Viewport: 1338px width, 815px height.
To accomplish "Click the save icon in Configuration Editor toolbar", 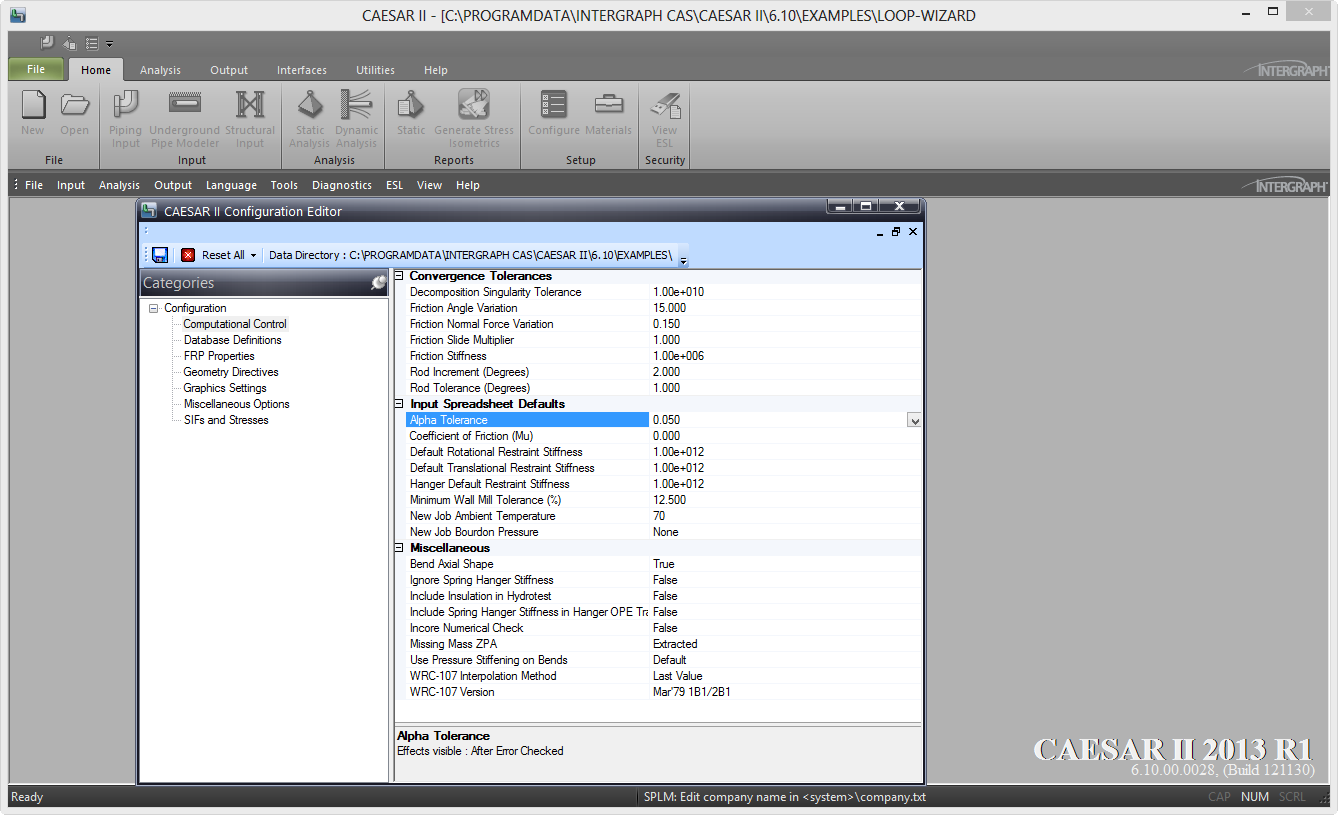I will coord(160,255).
